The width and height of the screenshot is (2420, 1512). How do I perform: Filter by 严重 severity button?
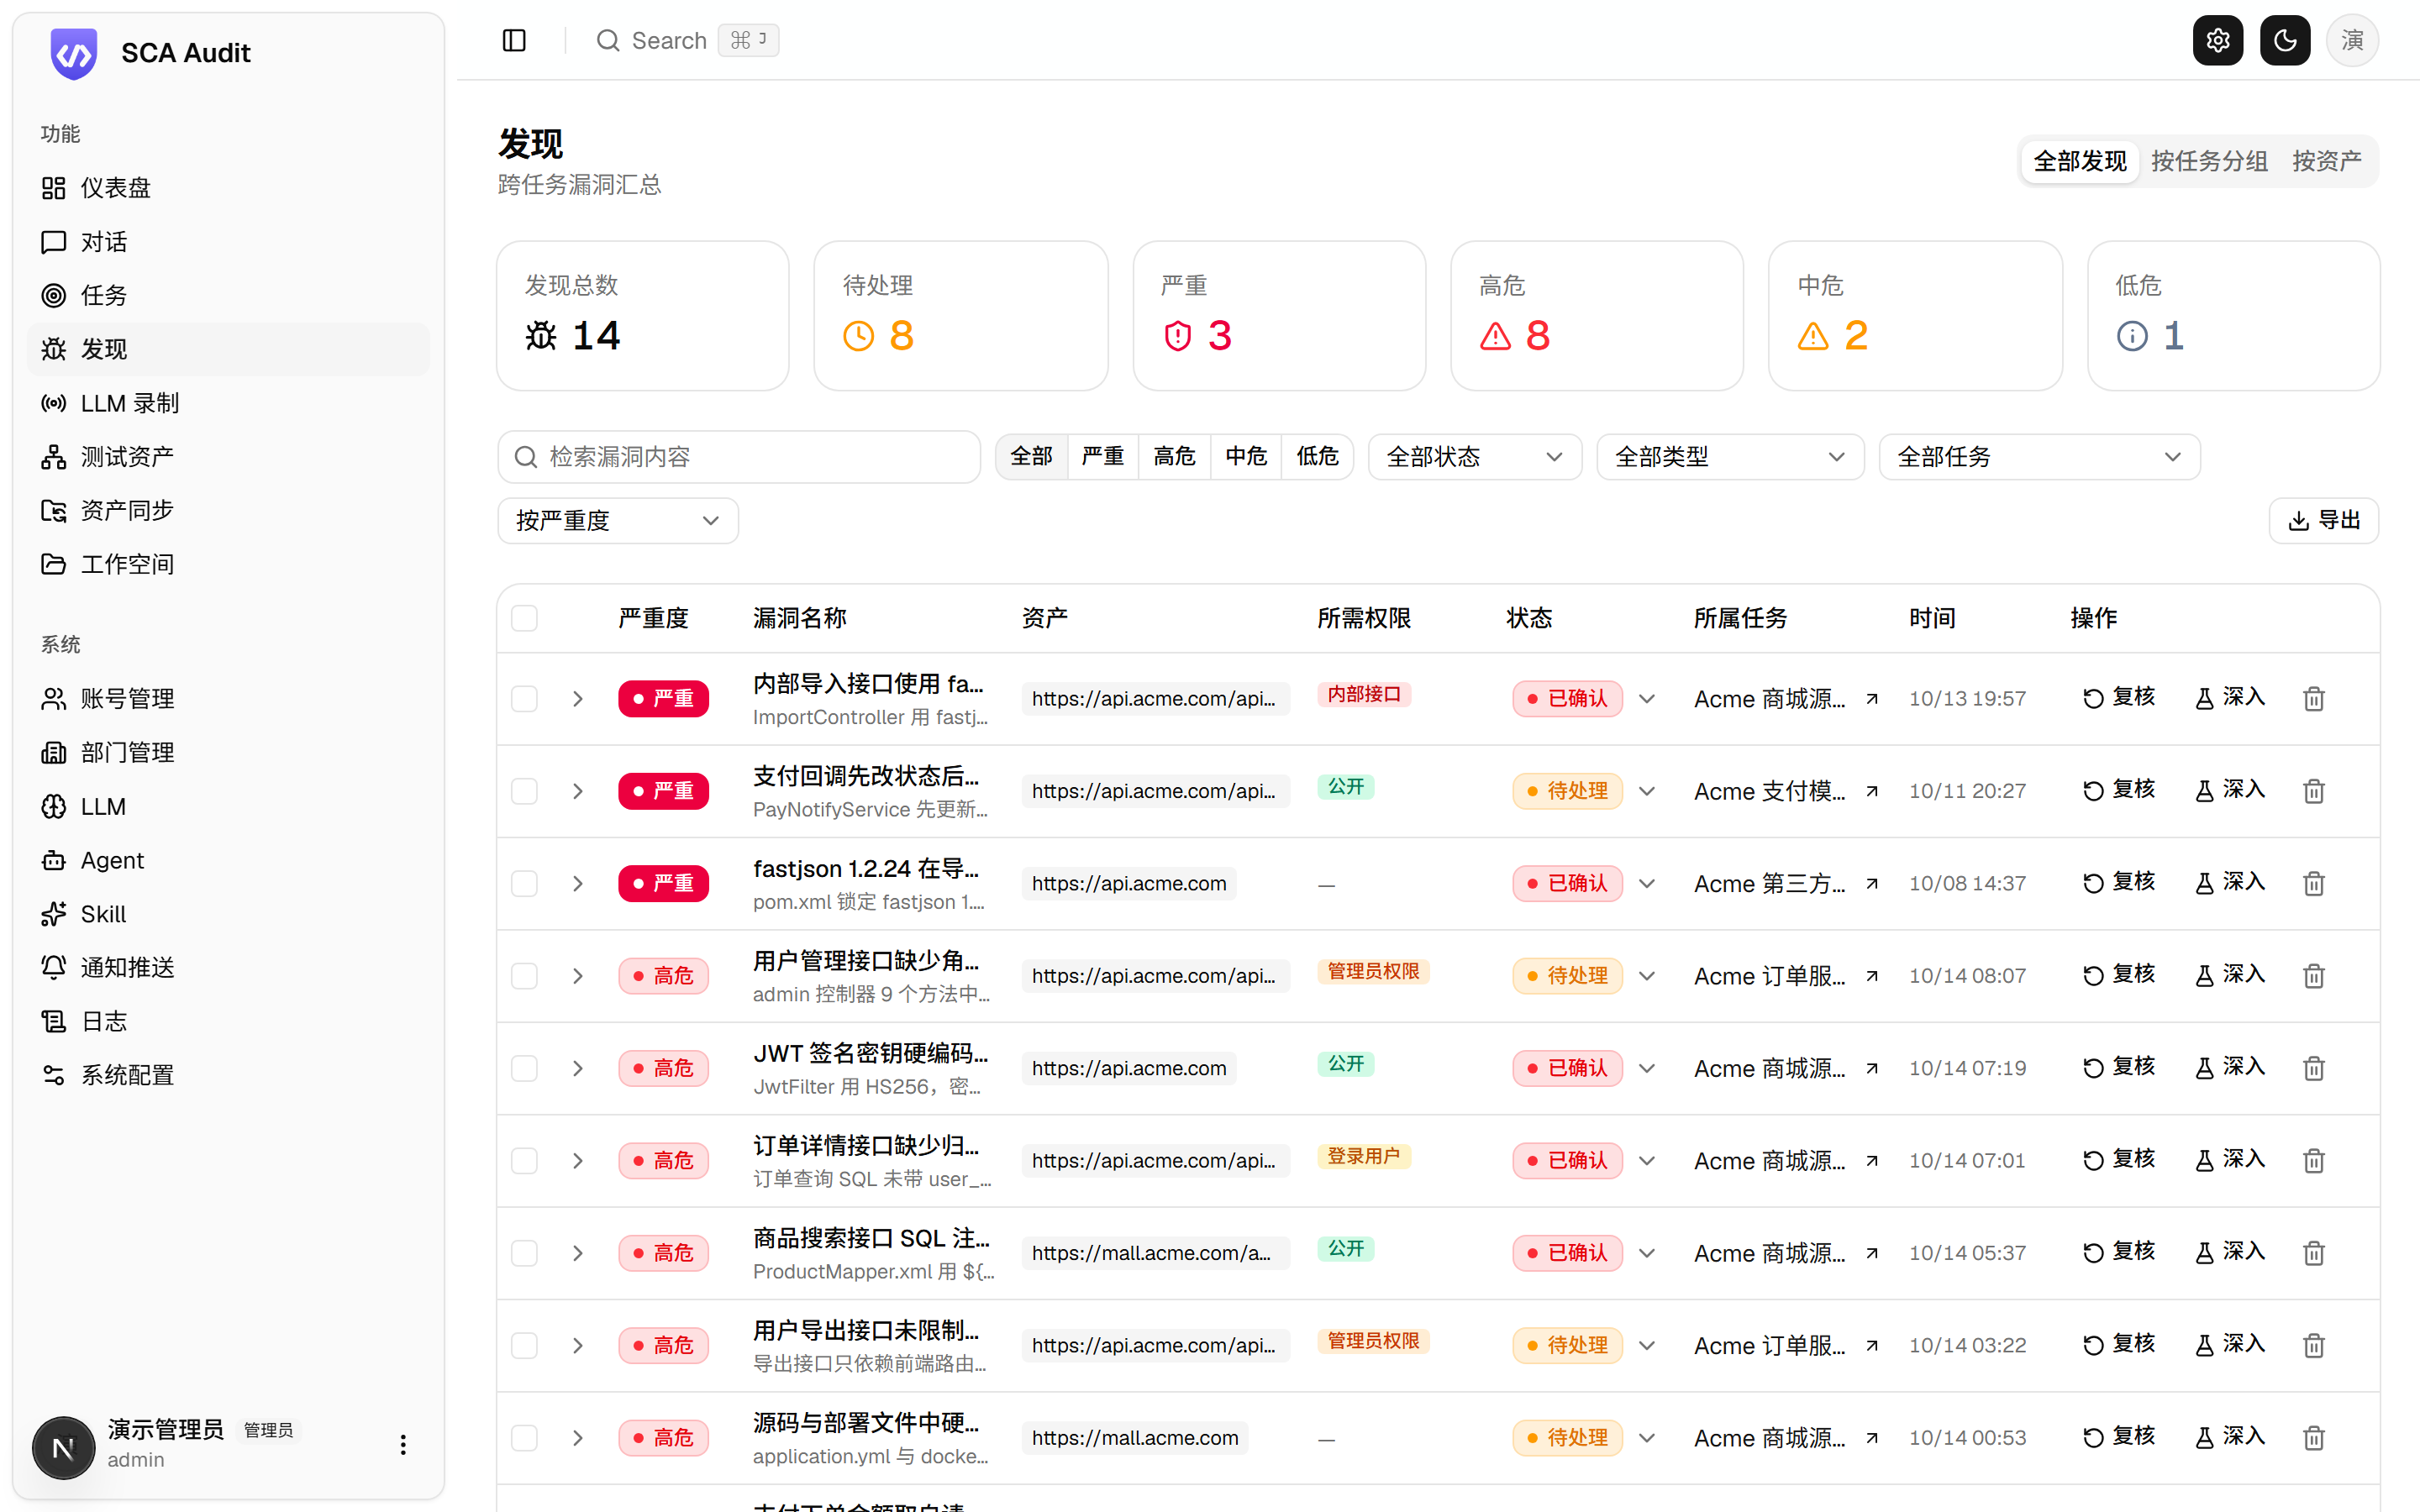point(1102,457)
